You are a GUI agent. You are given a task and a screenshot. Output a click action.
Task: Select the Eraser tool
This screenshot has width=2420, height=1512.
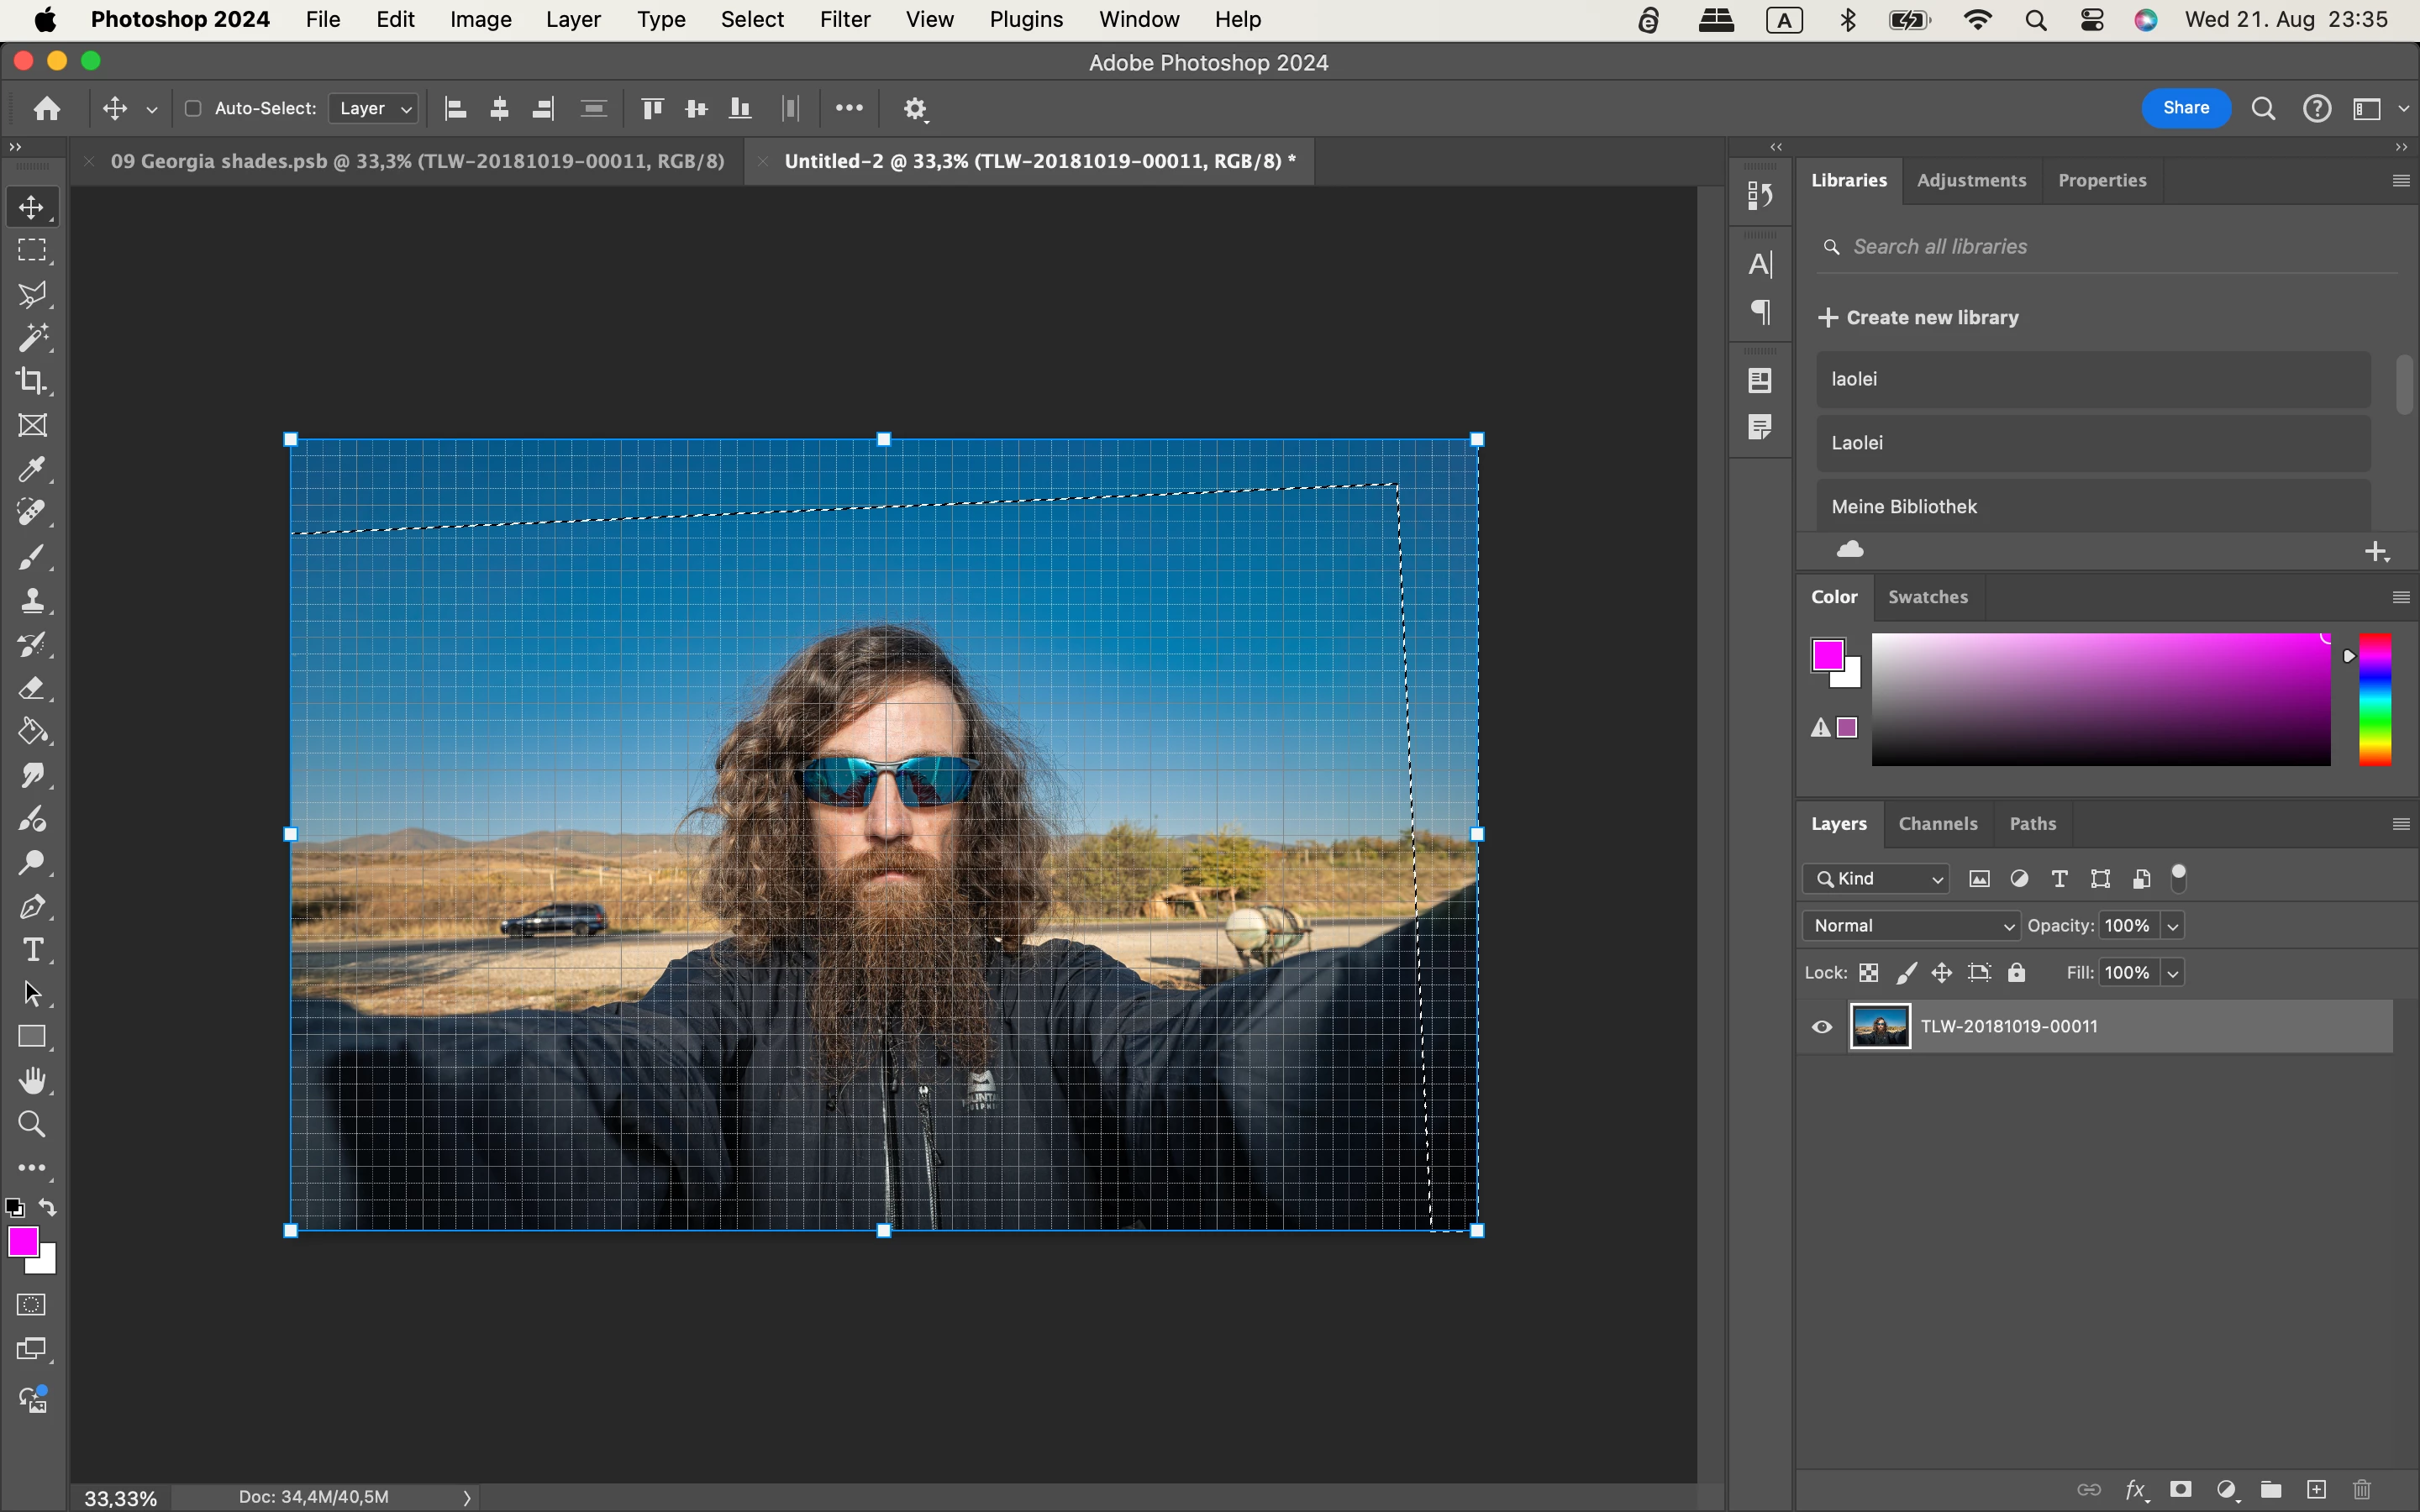pos(32,688)
